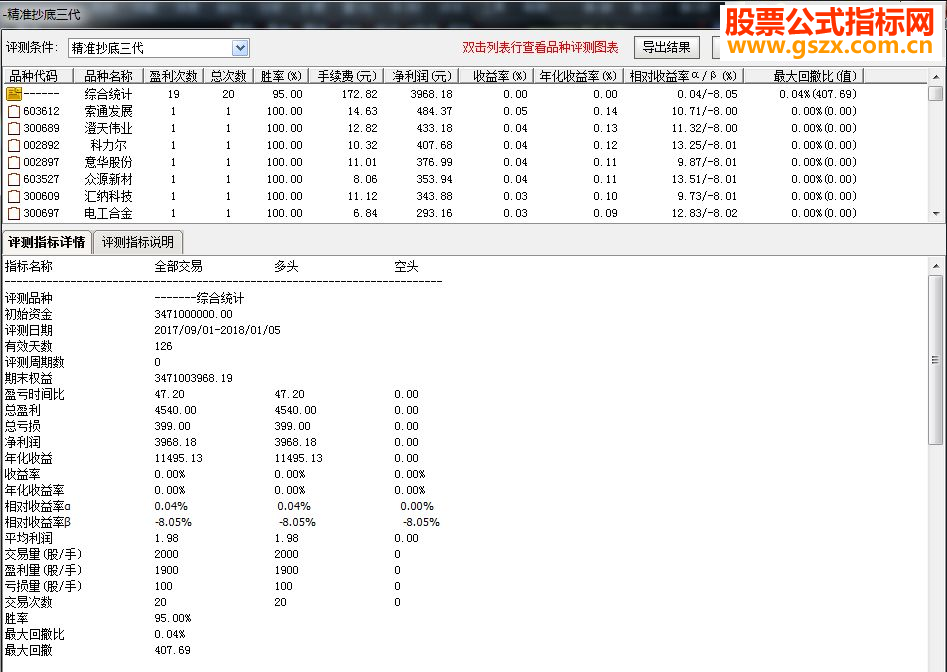Image resolution: width=947 pixels, height=672 pixels.
Task: Click the 评测日期 value 2017/09/01-2018/01/05
Action: tap(217, 330)
